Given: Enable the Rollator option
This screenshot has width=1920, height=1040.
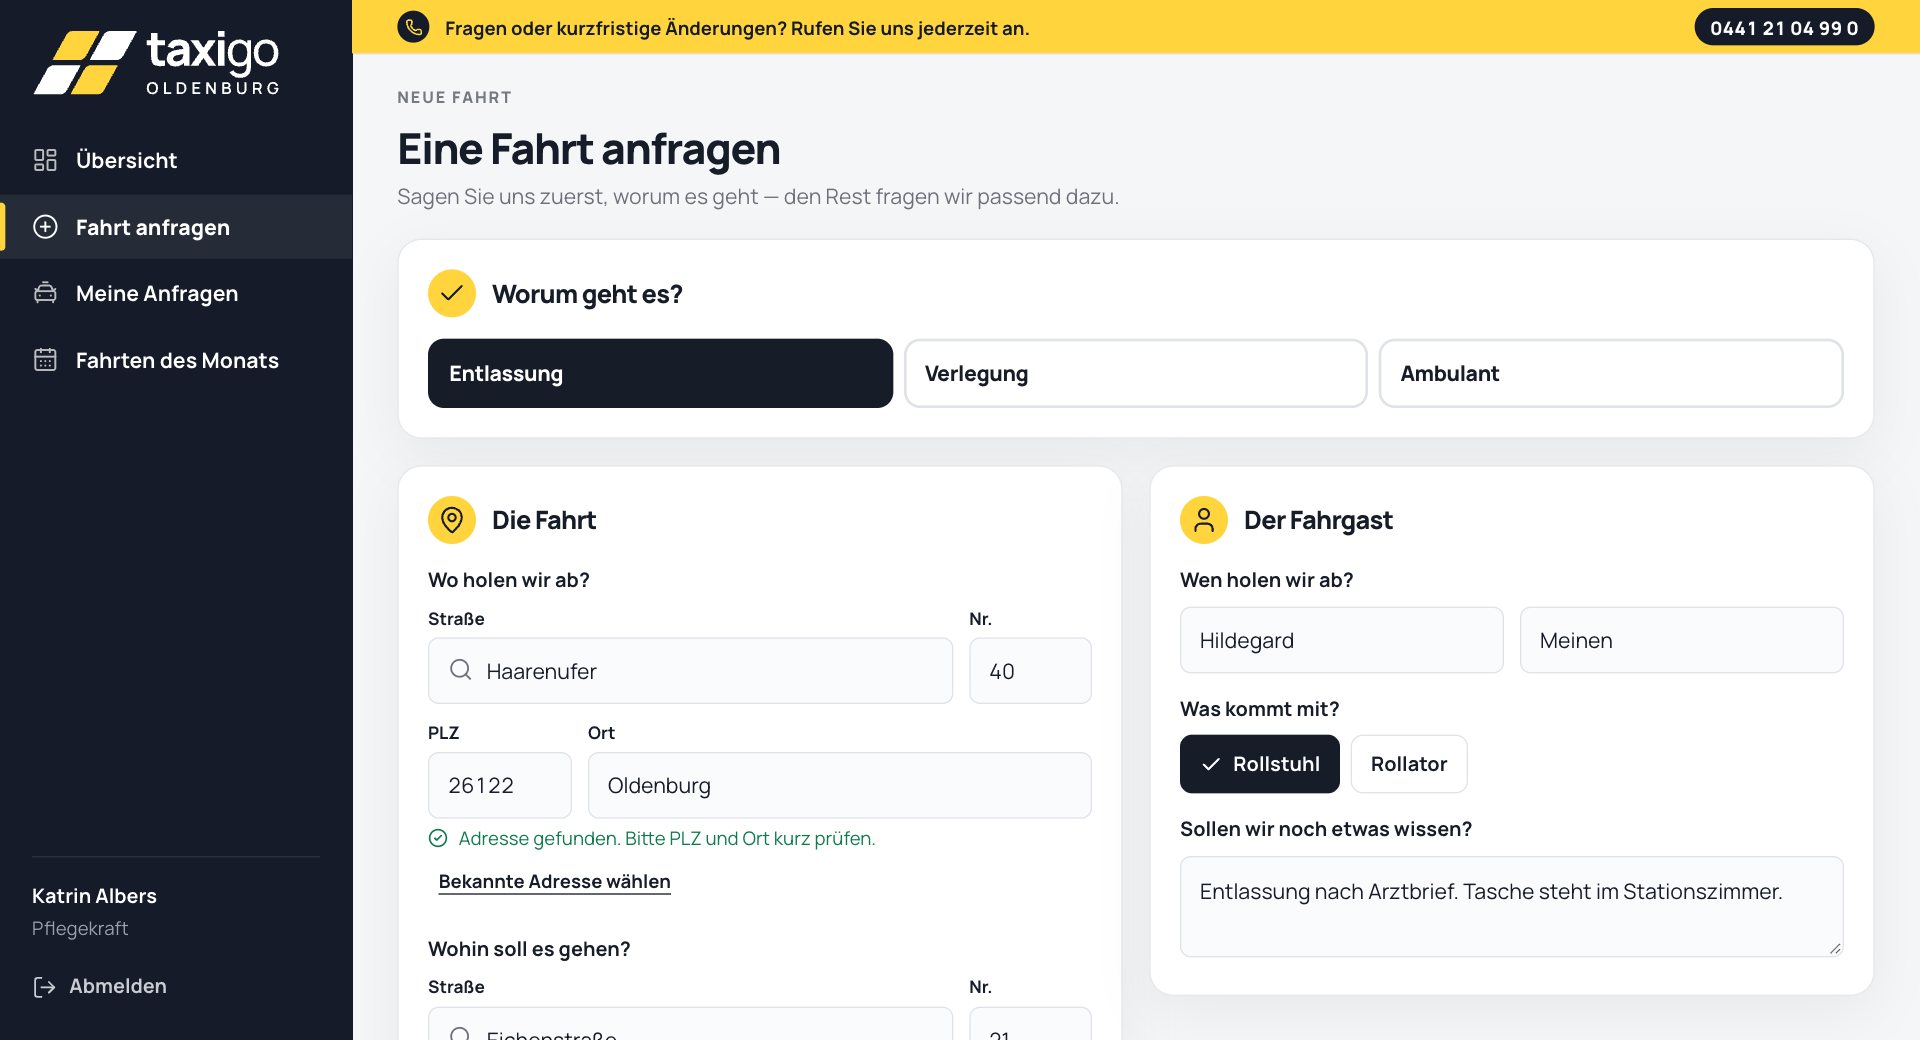Looking at the screenshot, I should click(x=1408, y=764).
